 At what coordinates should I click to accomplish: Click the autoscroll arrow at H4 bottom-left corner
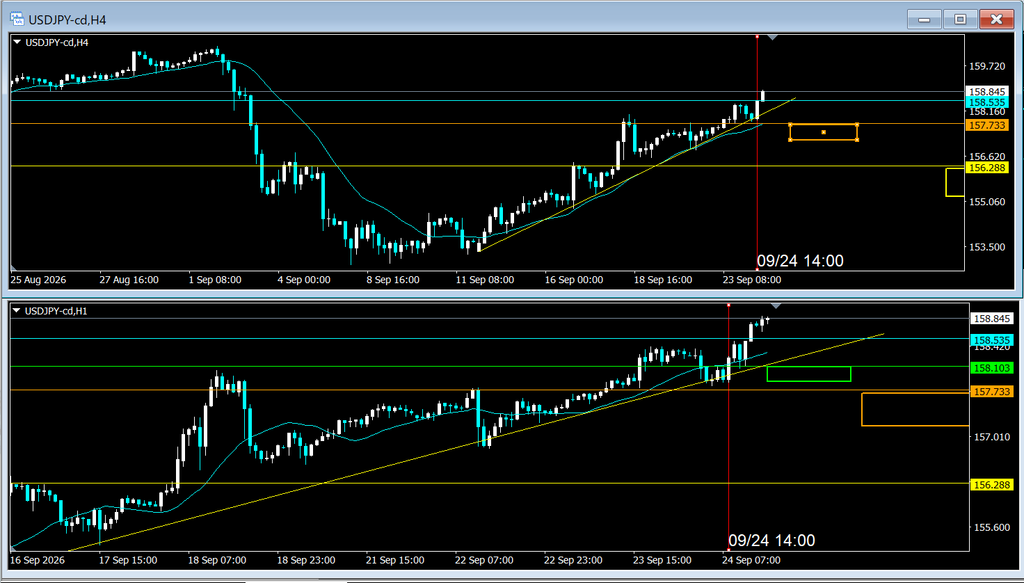(x=14, y=267)
